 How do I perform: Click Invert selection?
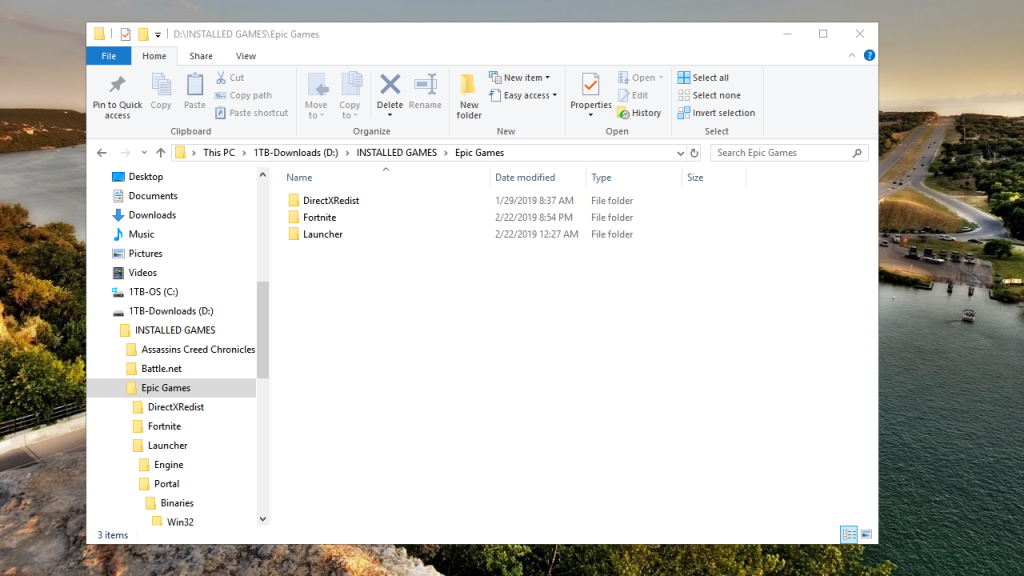click(716, 112)
